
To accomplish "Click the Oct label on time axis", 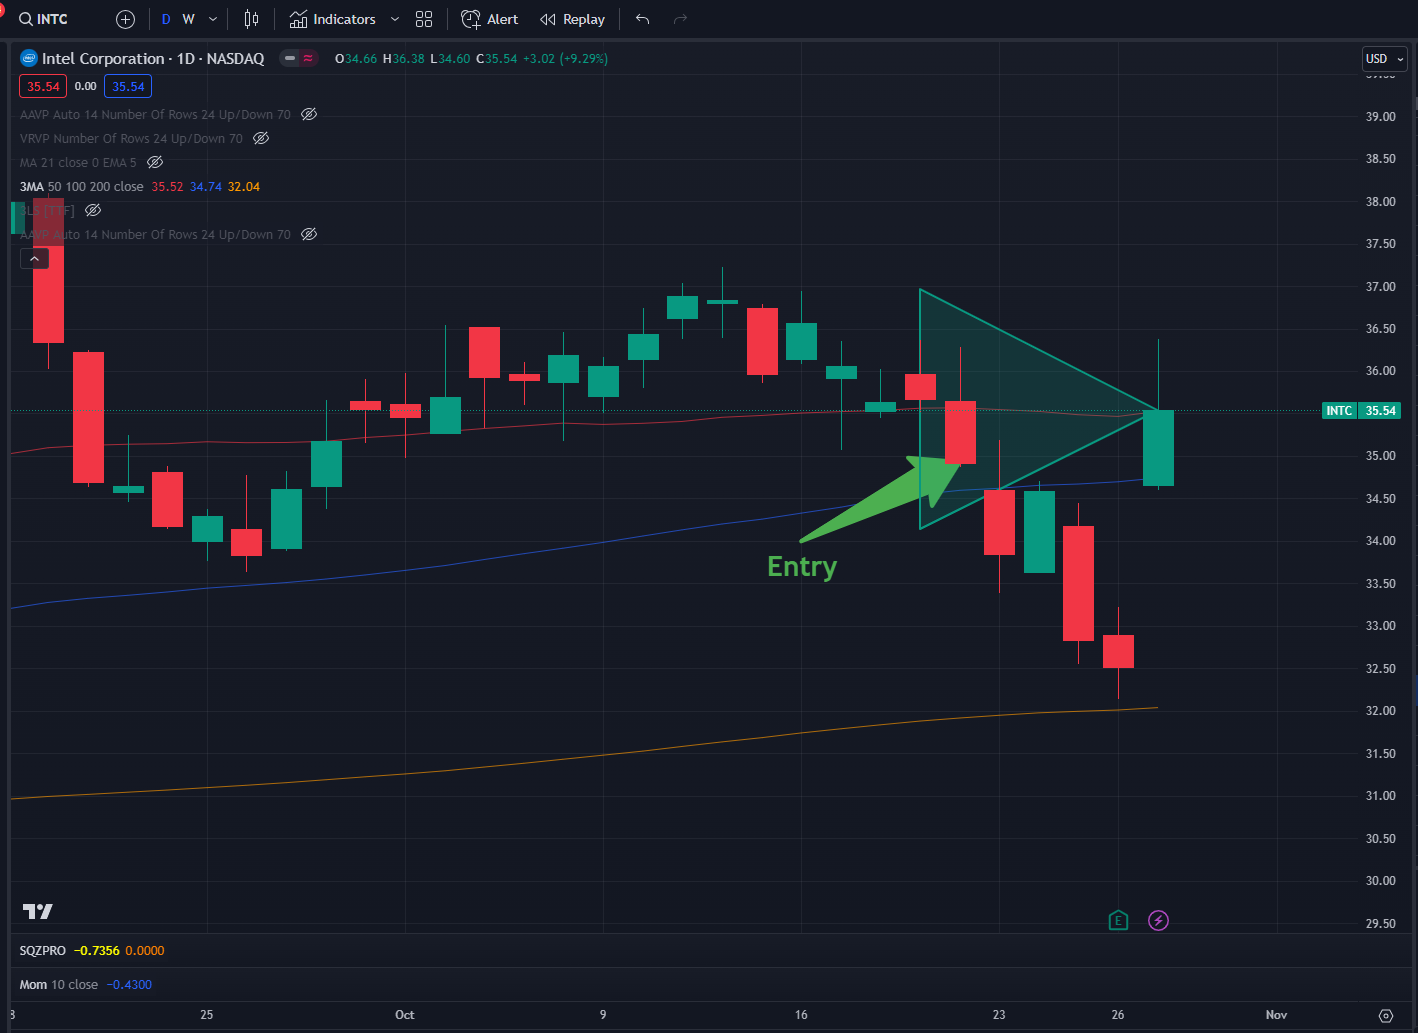I will click(404, 1015).
